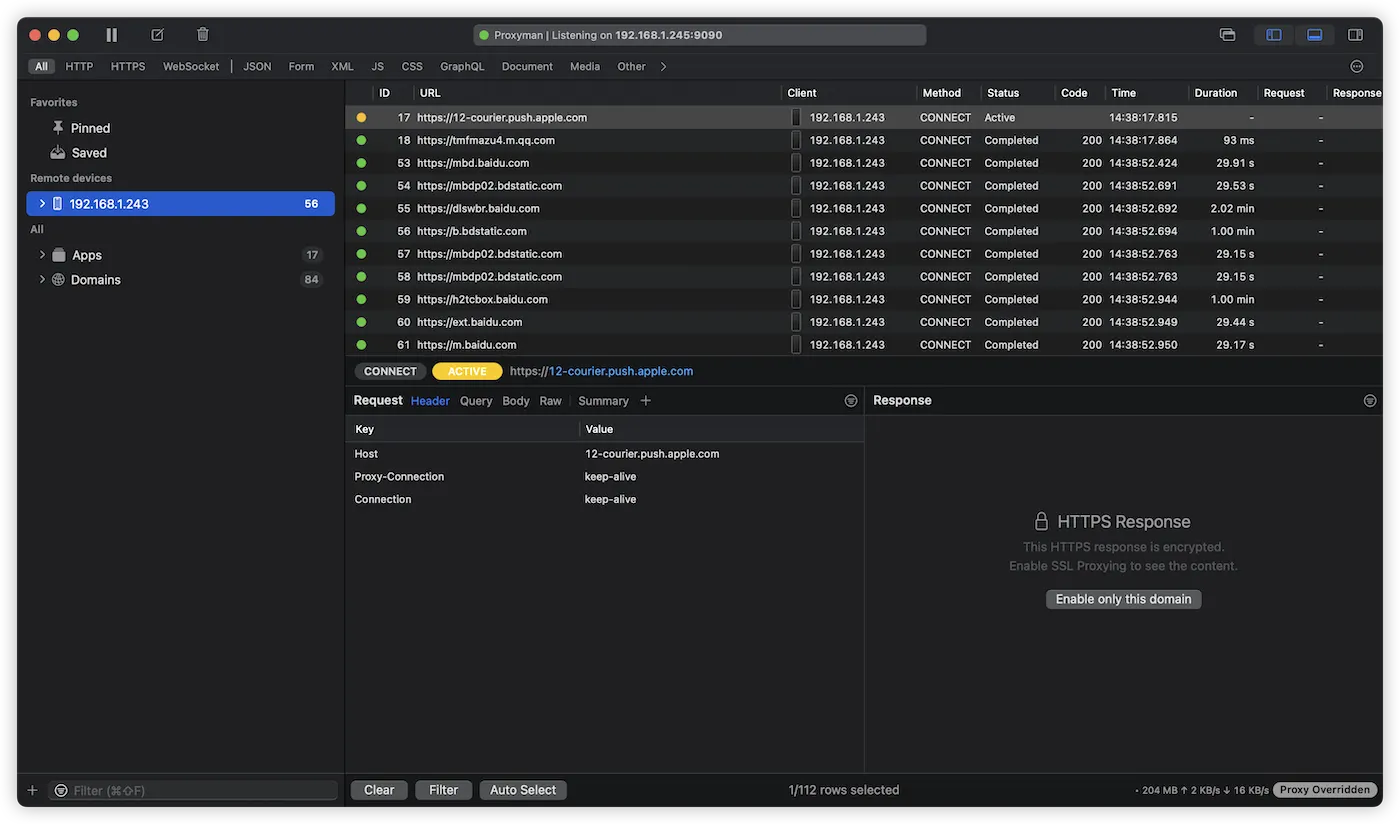
Task: Select the GraphQL filter tab
Action: [x=462, y=67]
